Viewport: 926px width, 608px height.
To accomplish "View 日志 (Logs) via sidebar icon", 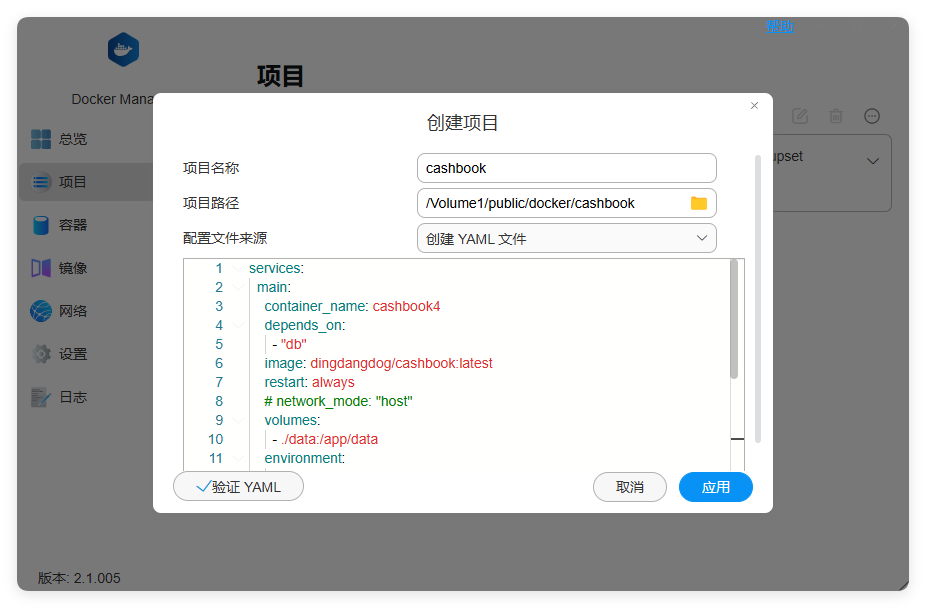I will pos(64,396).
